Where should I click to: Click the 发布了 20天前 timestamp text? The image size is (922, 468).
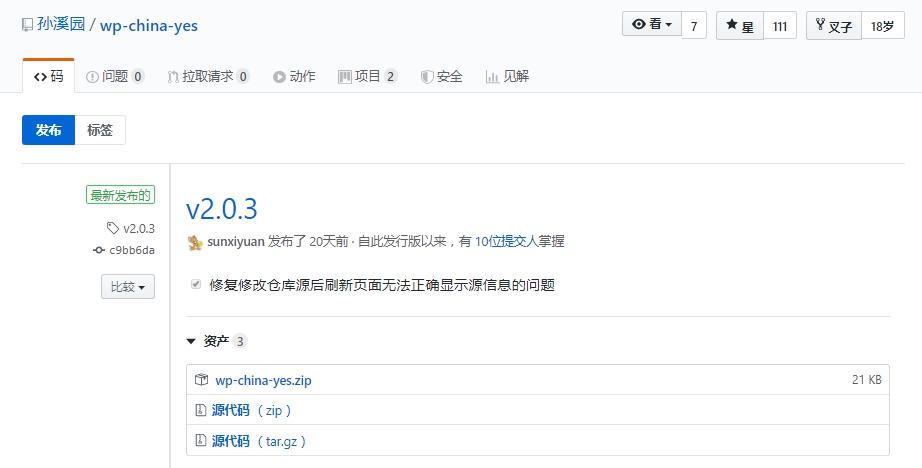pos(308,242)
